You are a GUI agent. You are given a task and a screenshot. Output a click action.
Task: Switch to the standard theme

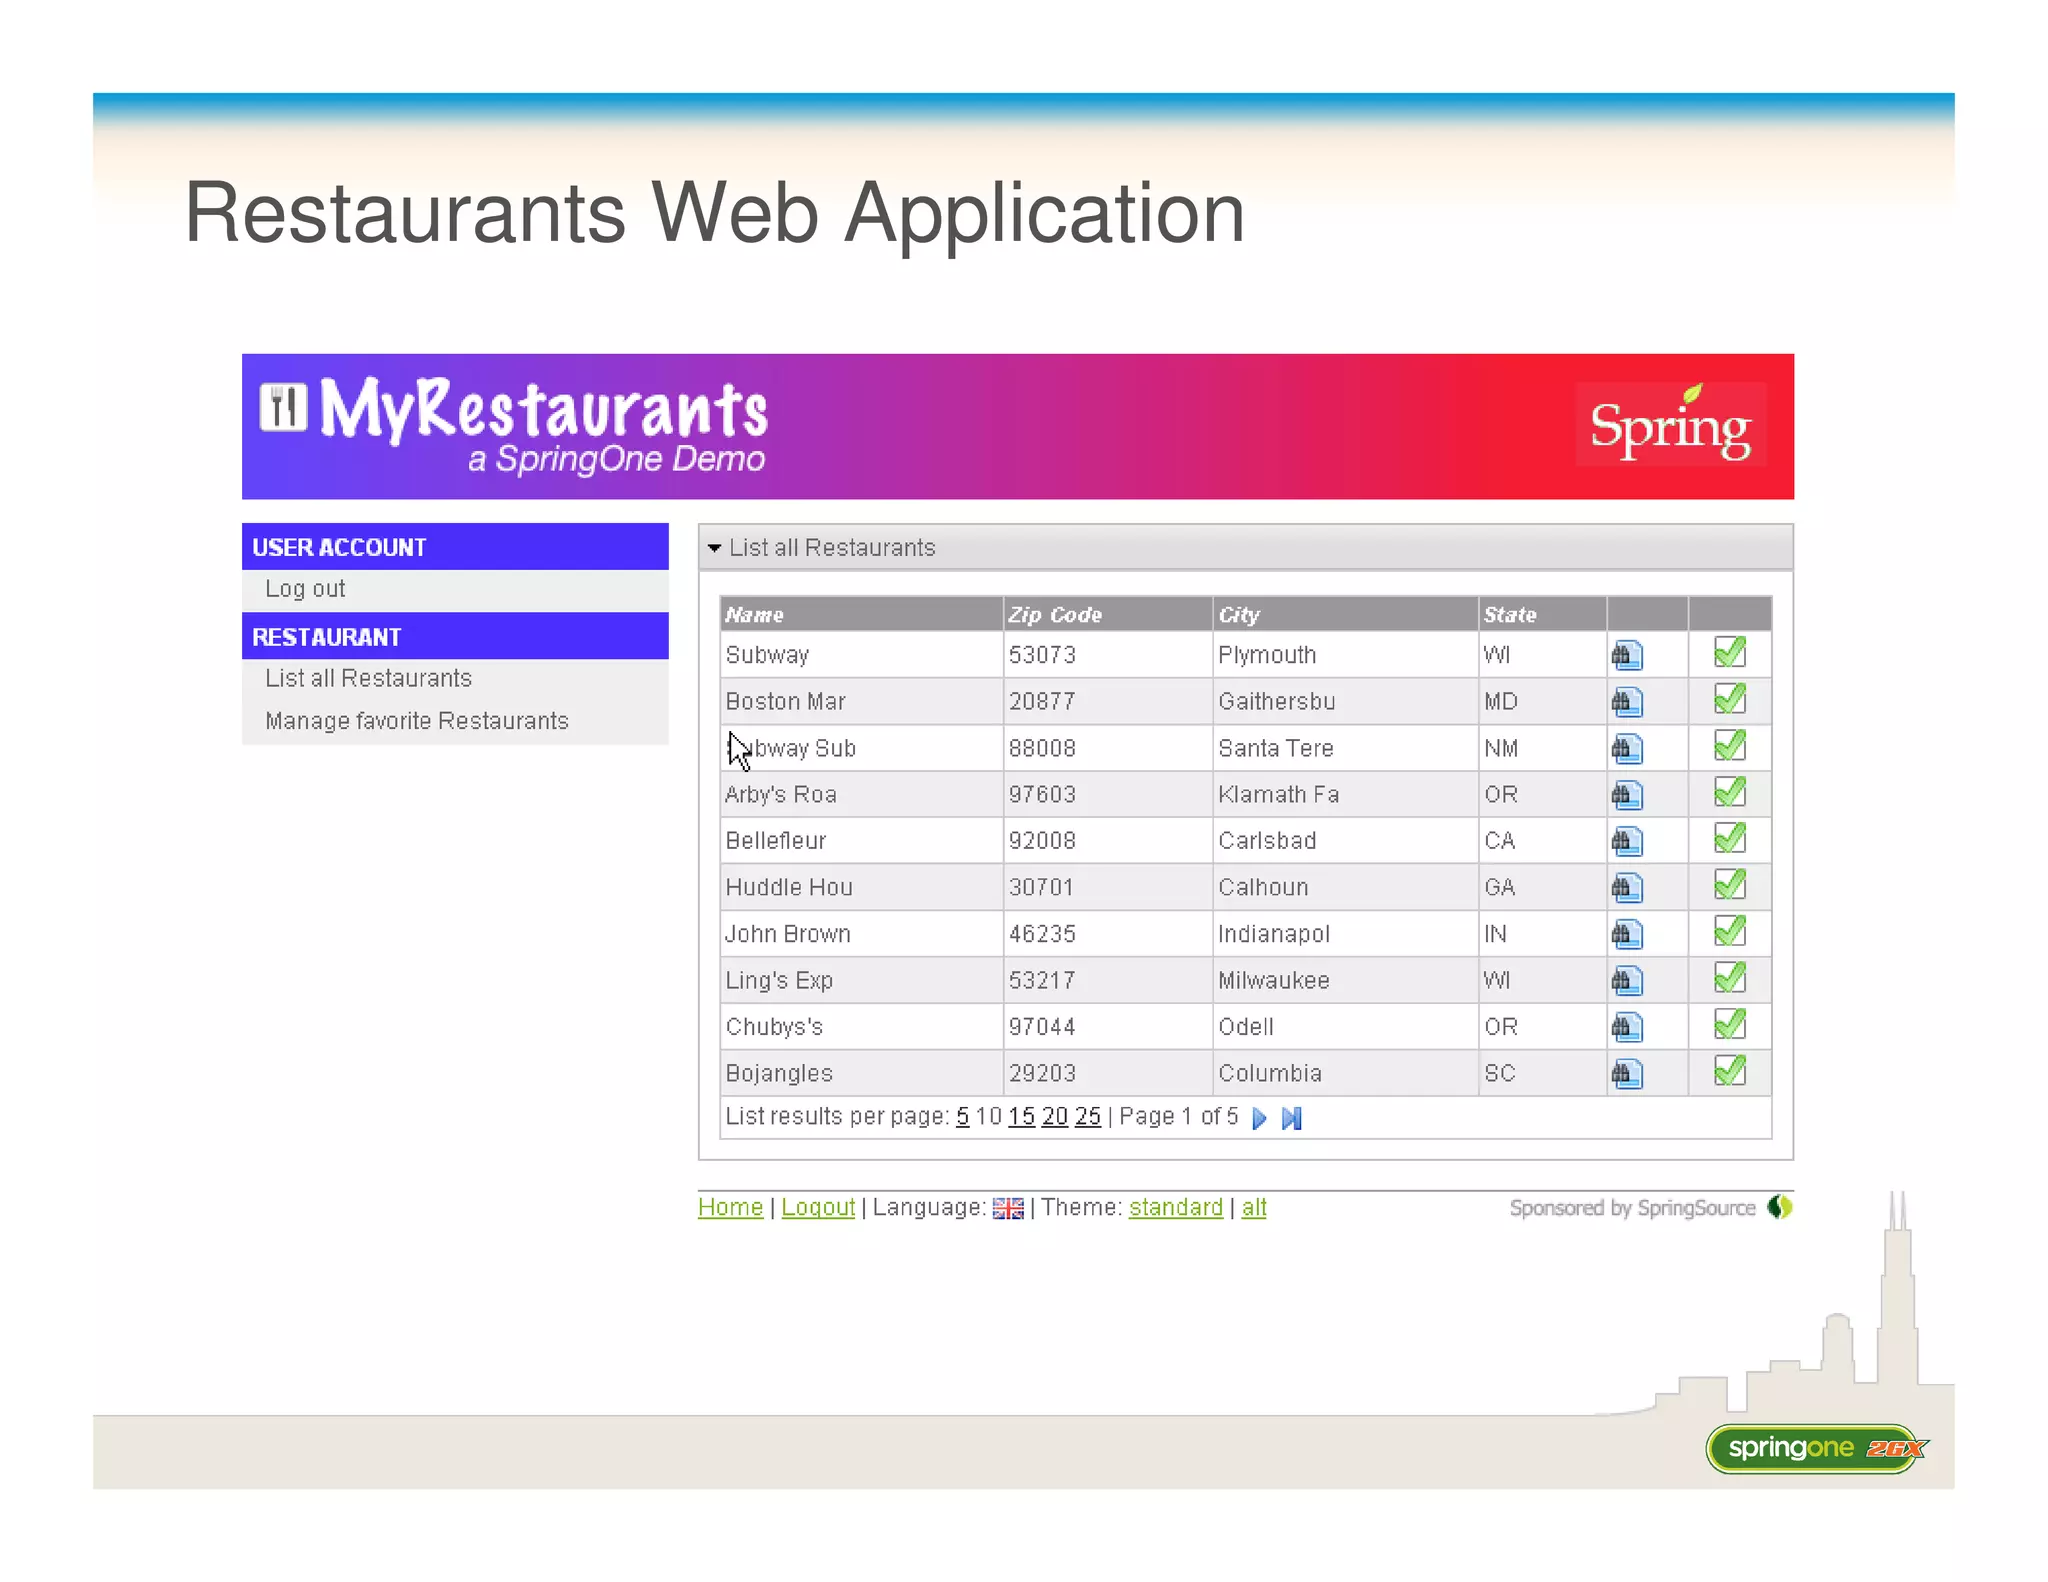(1176, 1208)
